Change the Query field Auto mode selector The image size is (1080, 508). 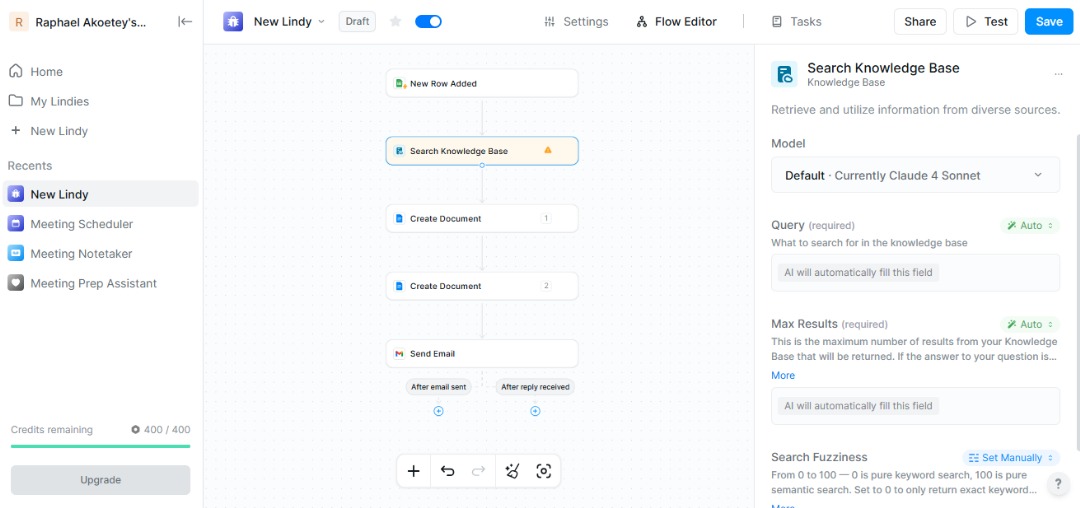[1030, 225]
